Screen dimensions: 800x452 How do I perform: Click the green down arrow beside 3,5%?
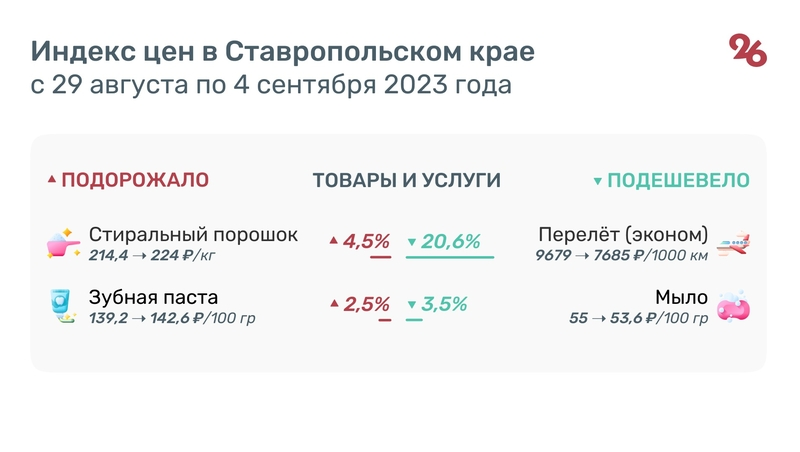[411, 305]
